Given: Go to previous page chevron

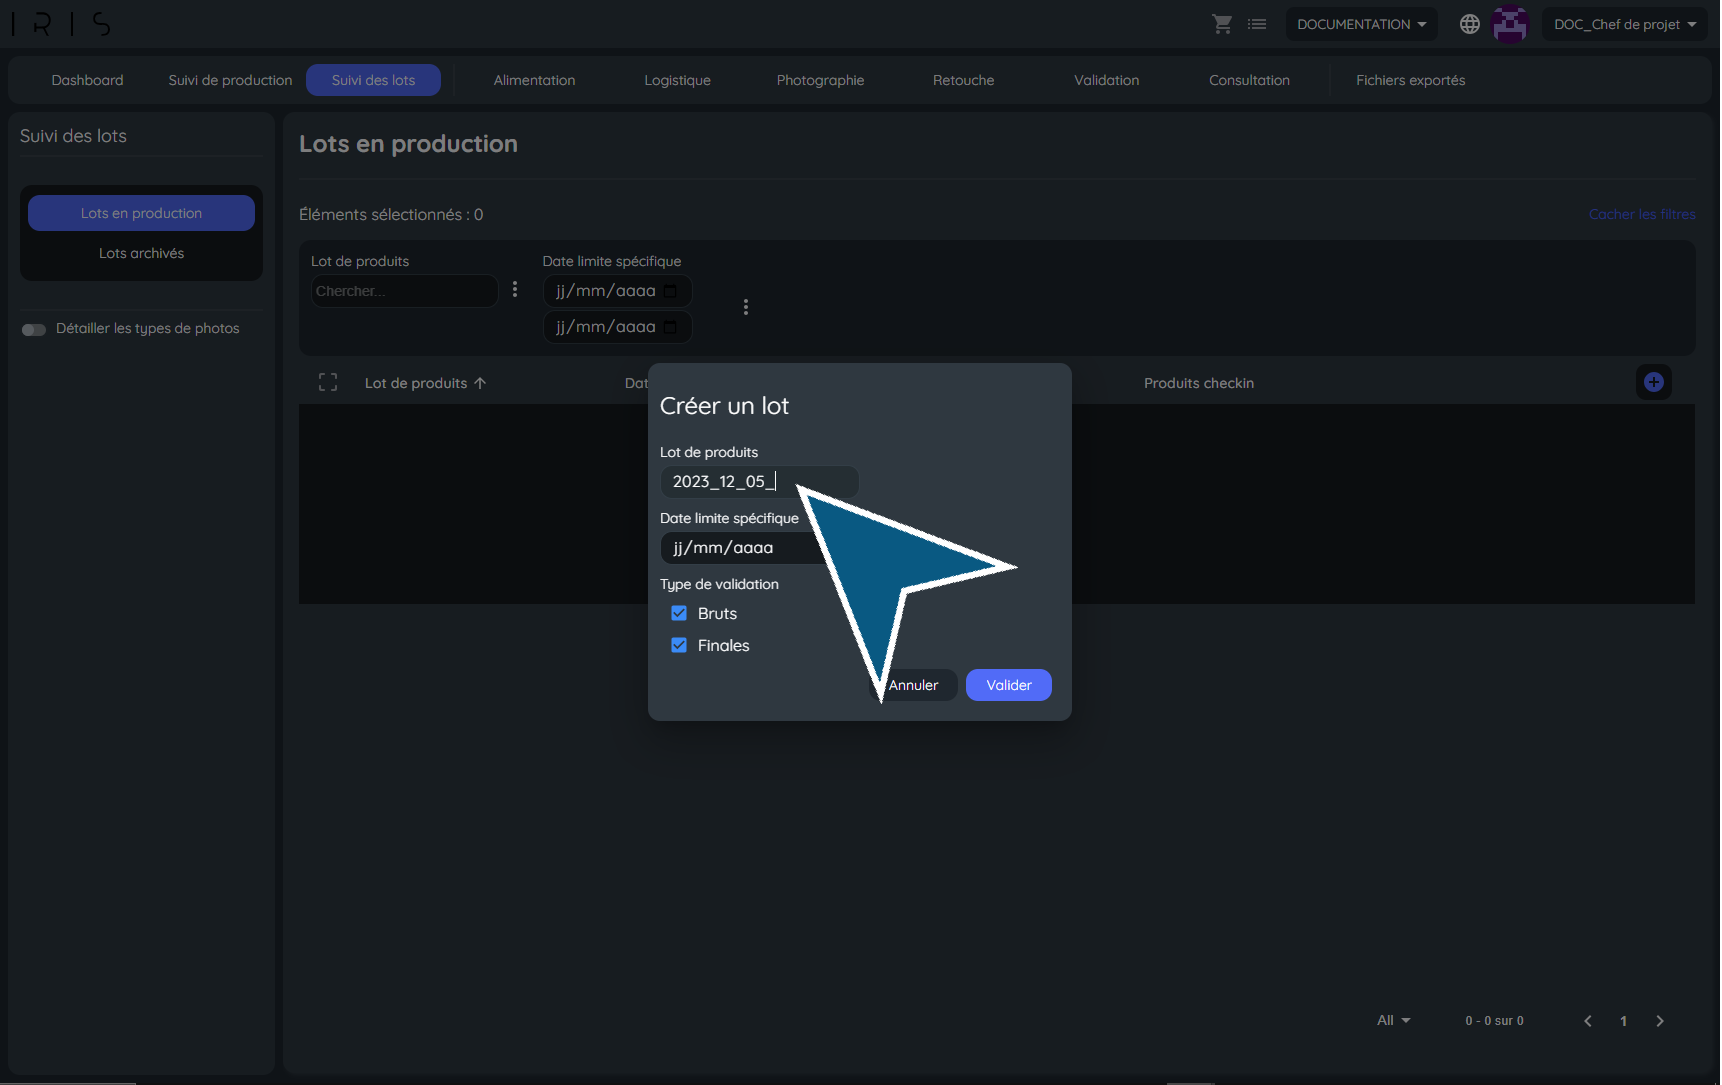Looking at the screenshot, I should tap(1588, 1021).
